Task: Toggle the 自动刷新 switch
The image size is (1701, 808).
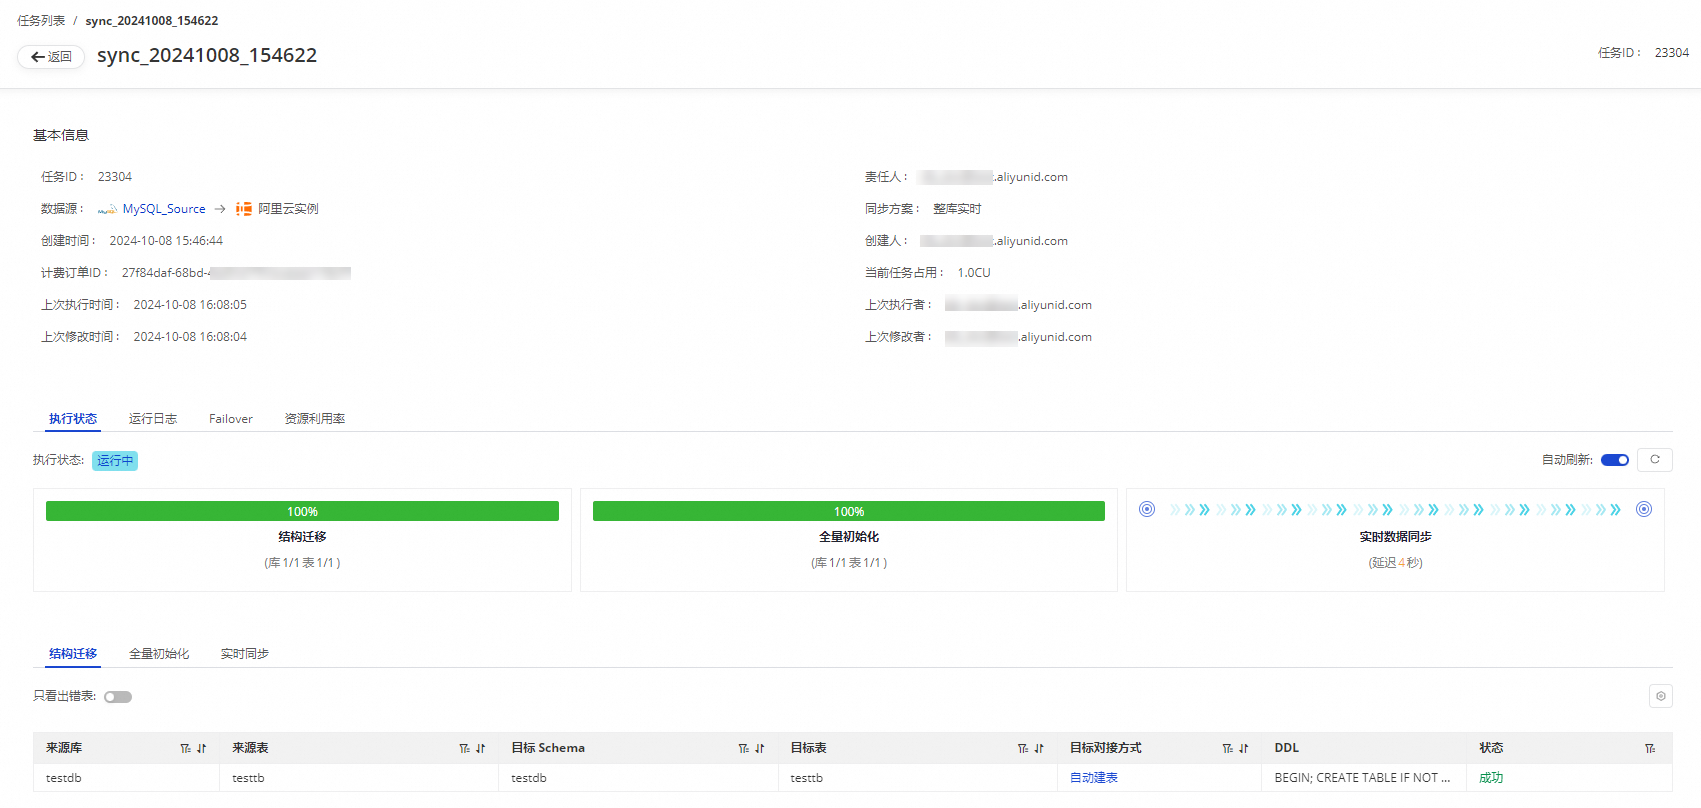Action: tap(1615, 460)
